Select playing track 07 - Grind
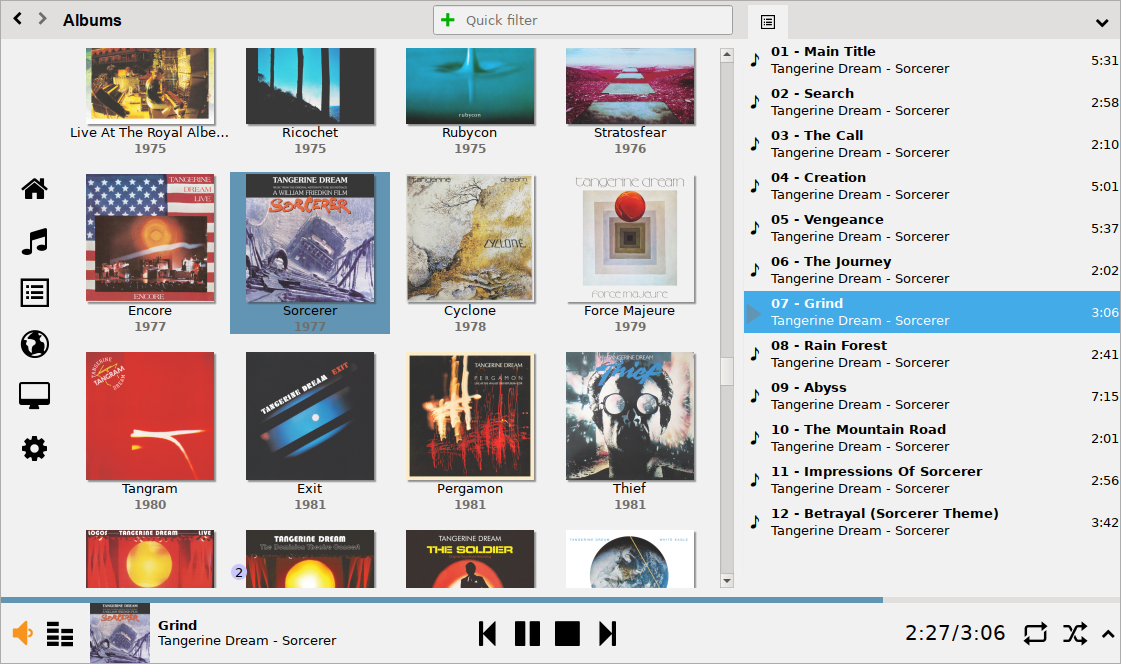Viewport: 1121px width, 664px height. (x=932, y=312)
